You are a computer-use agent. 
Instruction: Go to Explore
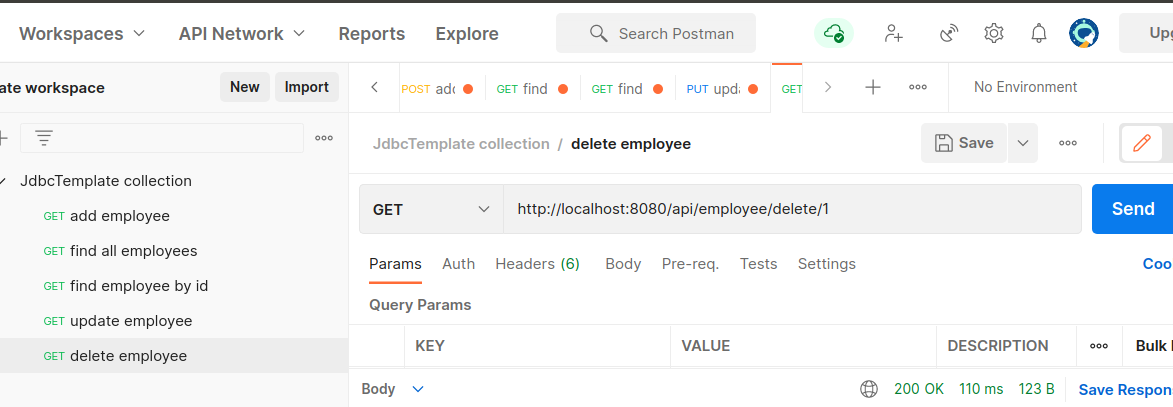point(467,34)
